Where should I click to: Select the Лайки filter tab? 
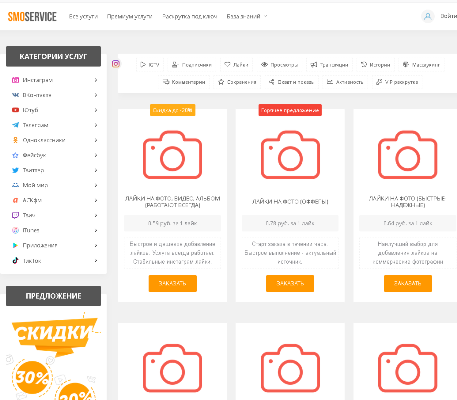[x=236, y=65]
